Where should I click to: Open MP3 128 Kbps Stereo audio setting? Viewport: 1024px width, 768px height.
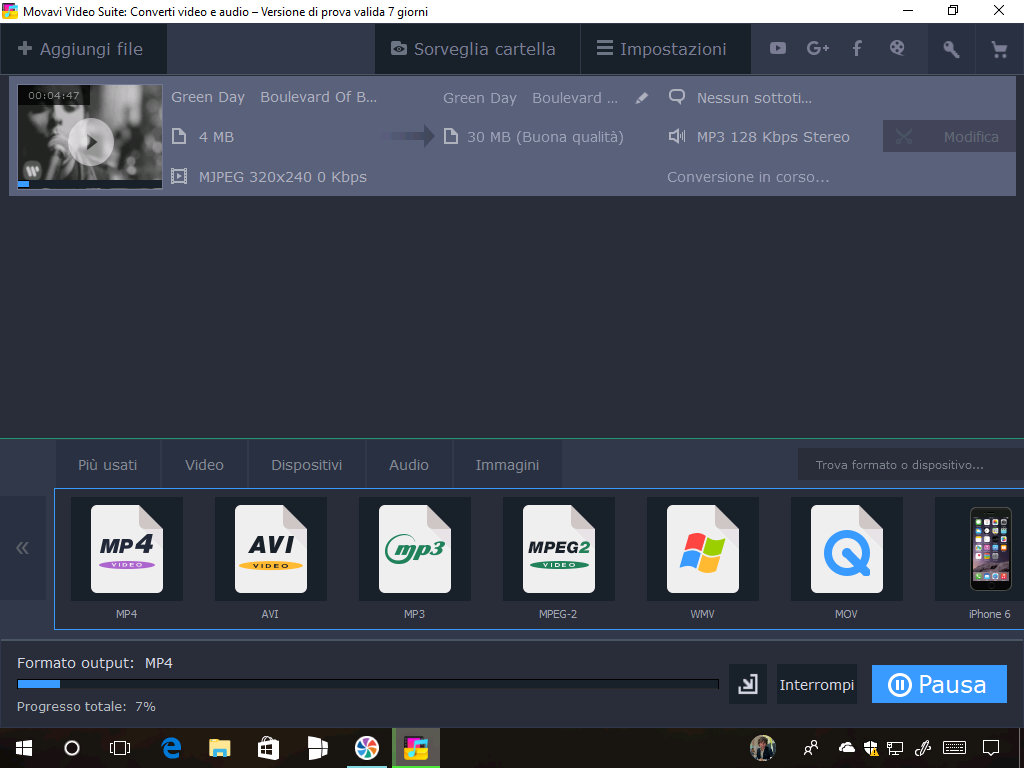tap(773, 137)
